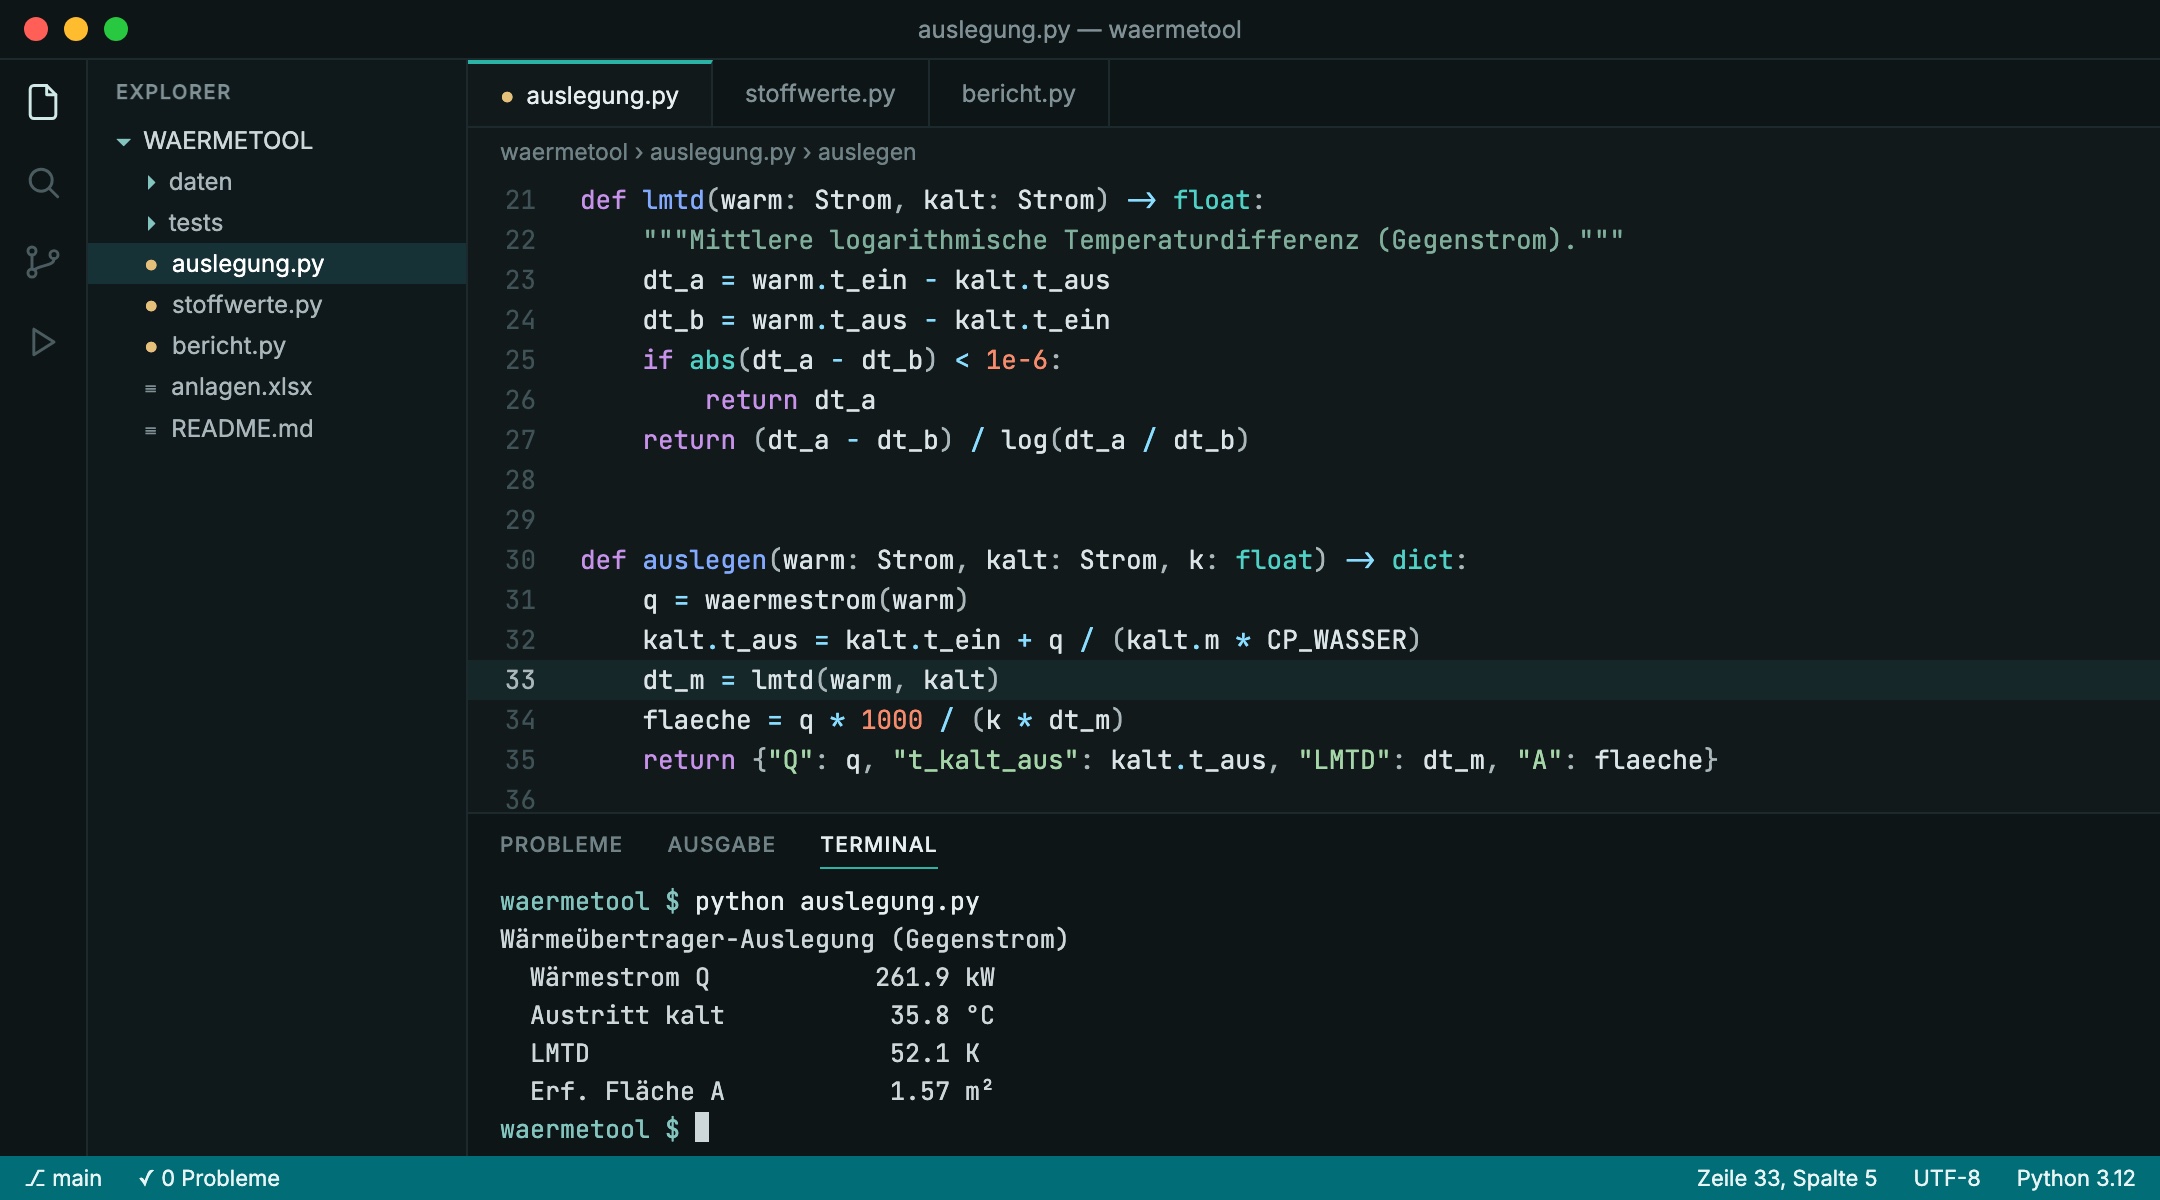Click the main branch status item

[x=64, y=1178]
